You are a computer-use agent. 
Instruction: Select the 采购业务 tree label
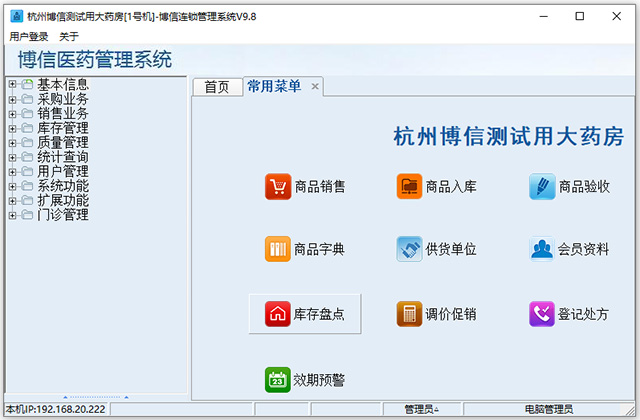tap(63, 99)
